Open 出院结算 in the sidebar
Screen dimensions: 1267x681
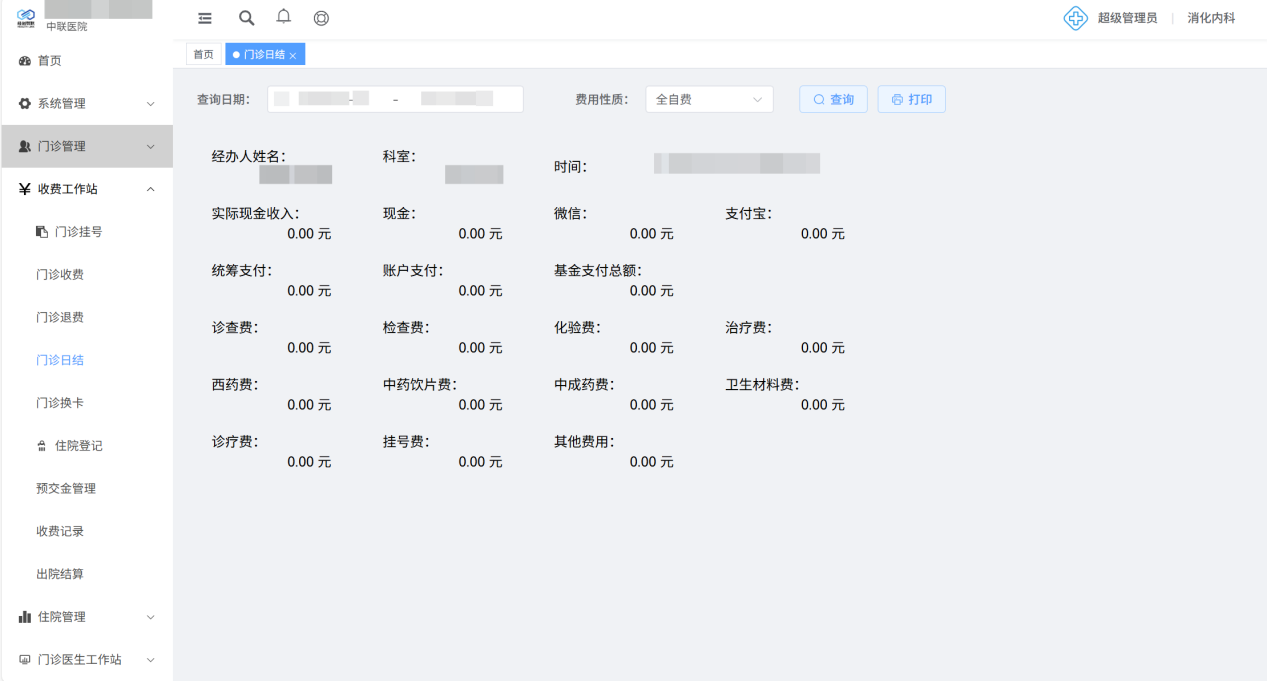pos(60,574)
